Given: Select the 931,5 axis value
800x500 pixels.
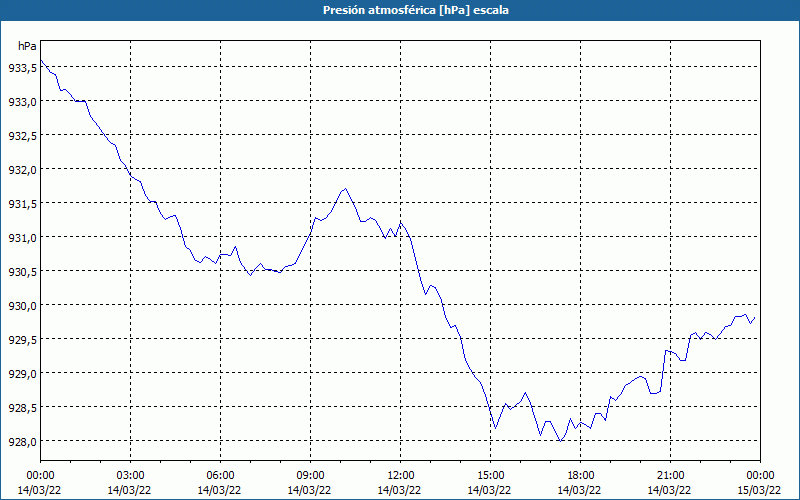Looking at the screenshot, I should pos(22,204).
